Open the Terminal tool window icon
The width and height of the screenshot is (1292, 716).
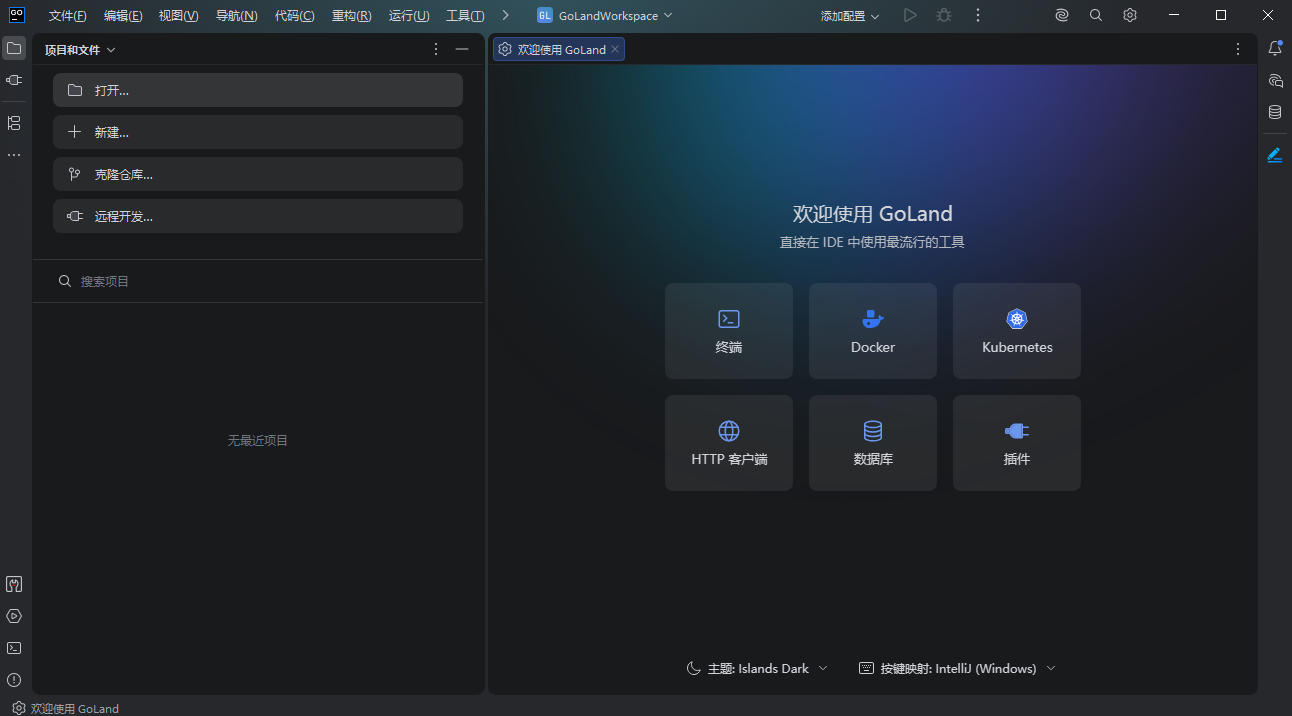[x=14, y=648]
